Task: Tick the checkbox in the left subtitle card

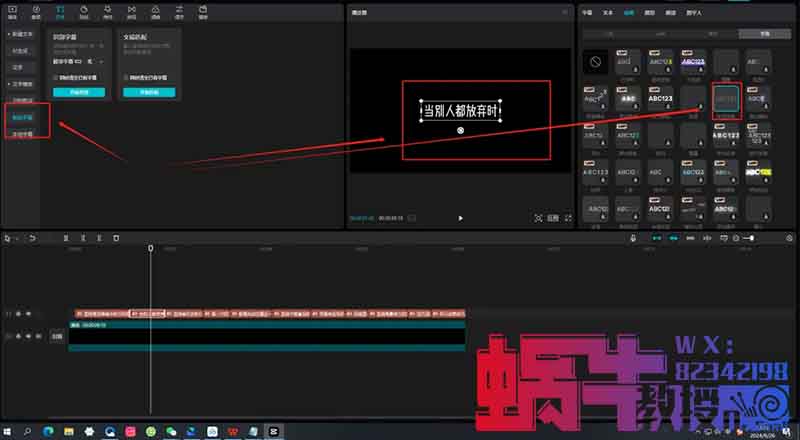Action: click(55, 76)
